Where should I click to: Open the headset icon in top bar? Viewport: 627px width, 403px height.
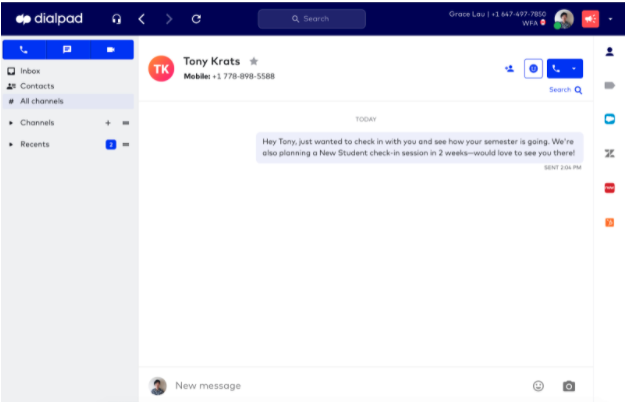click(x=116, y=19)
